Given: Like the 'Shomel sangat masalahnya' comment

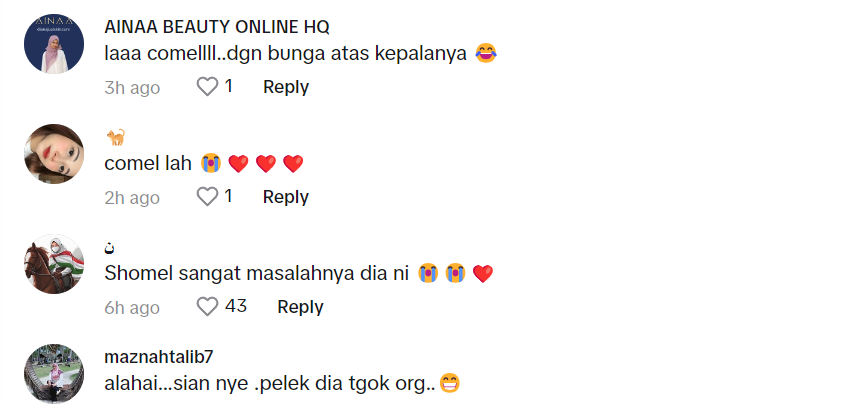Looking at the screenshot, I should pyautogui.click(x=207, y=306).
